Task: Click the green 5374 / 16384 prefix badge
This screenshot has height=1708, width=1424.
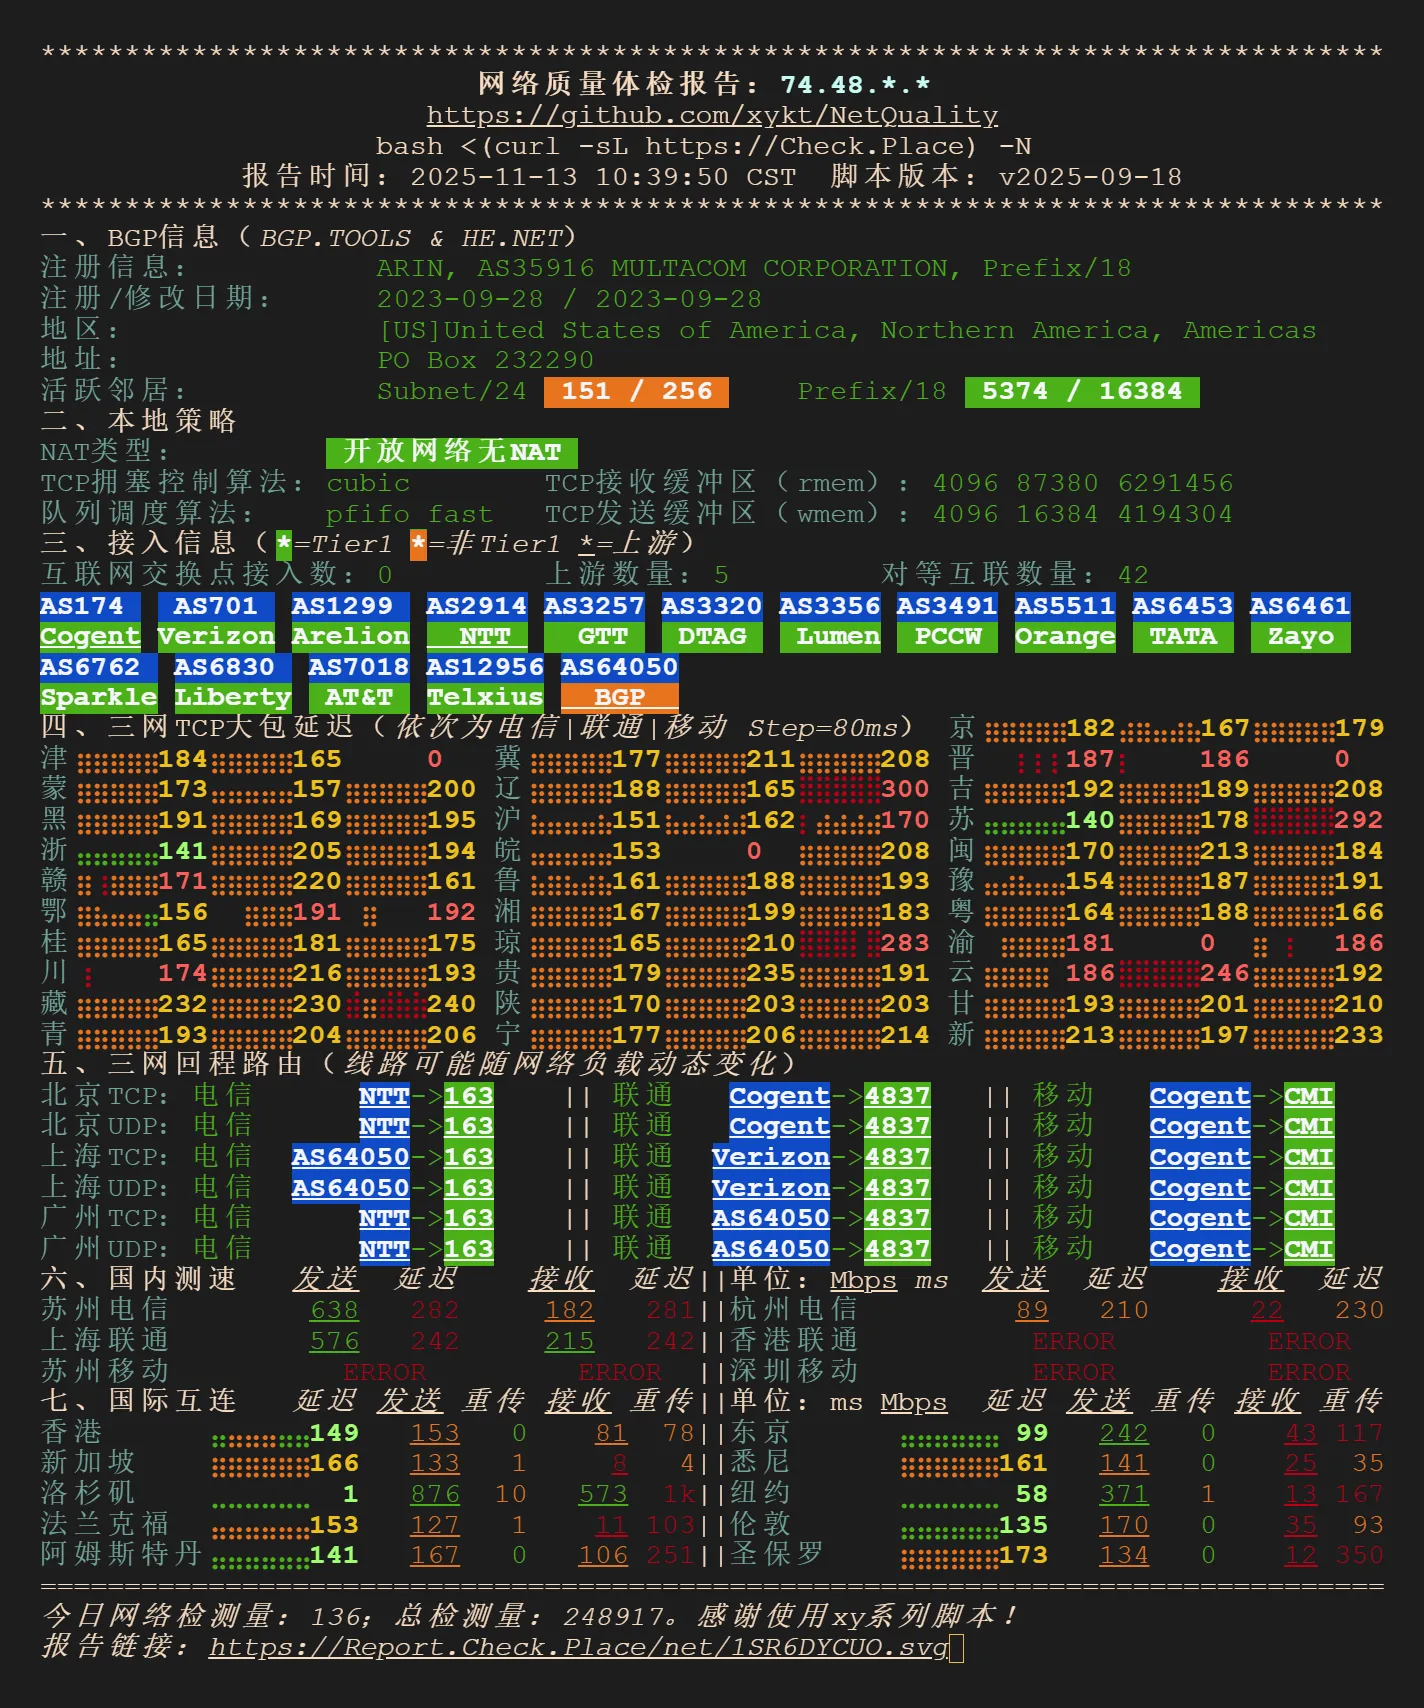Action: pos(1081,392)
